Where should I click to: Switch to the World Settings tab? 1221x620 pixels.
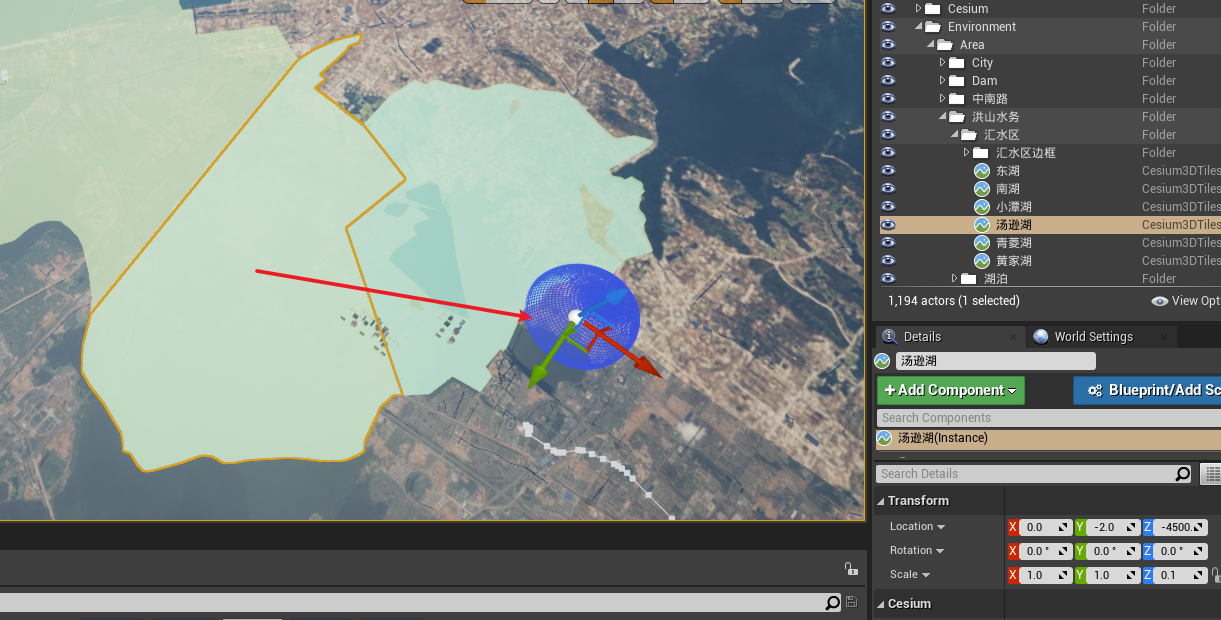tap(1095, 336)
